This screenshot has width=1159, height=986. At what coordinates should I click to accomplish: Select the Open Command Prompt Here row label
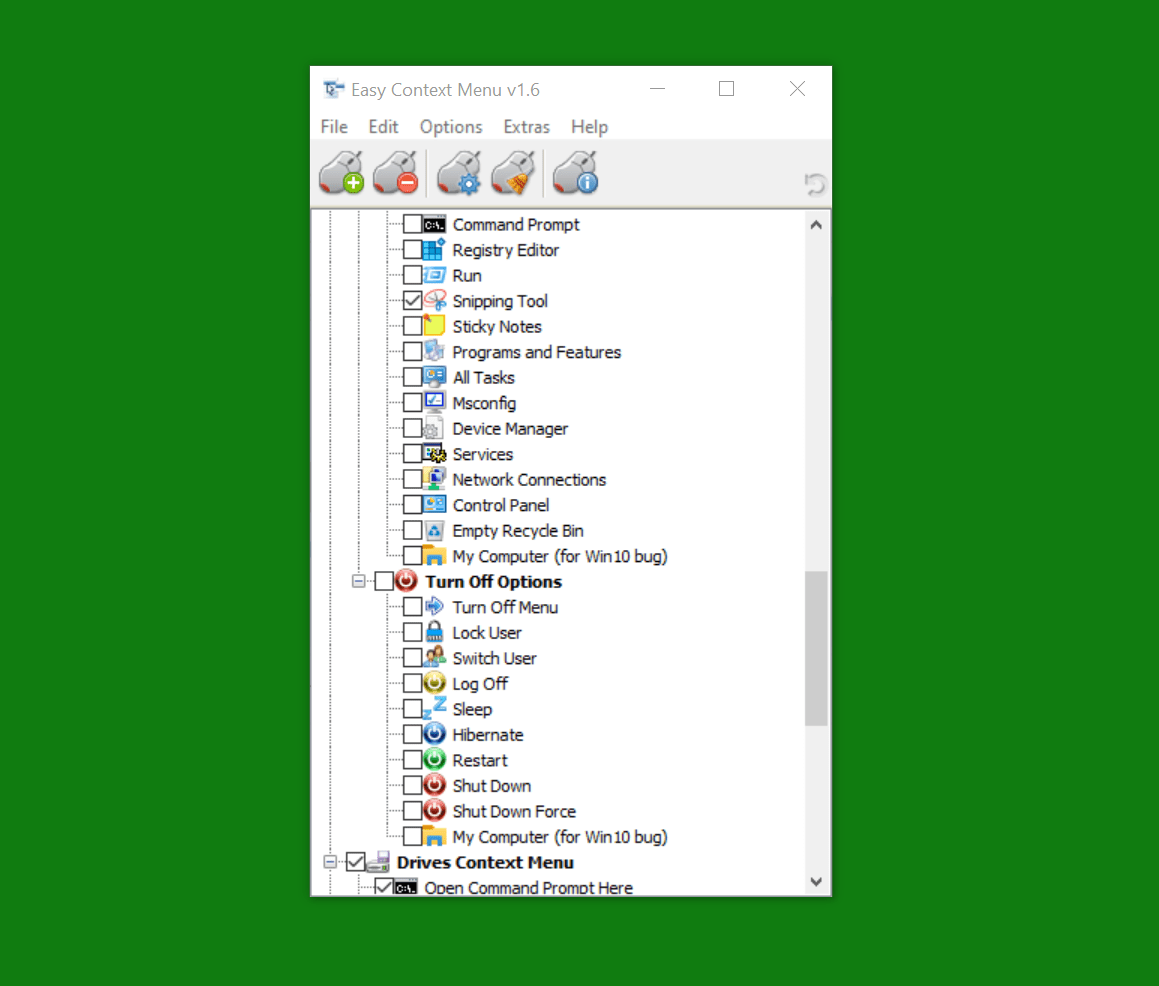click(528, 888)
